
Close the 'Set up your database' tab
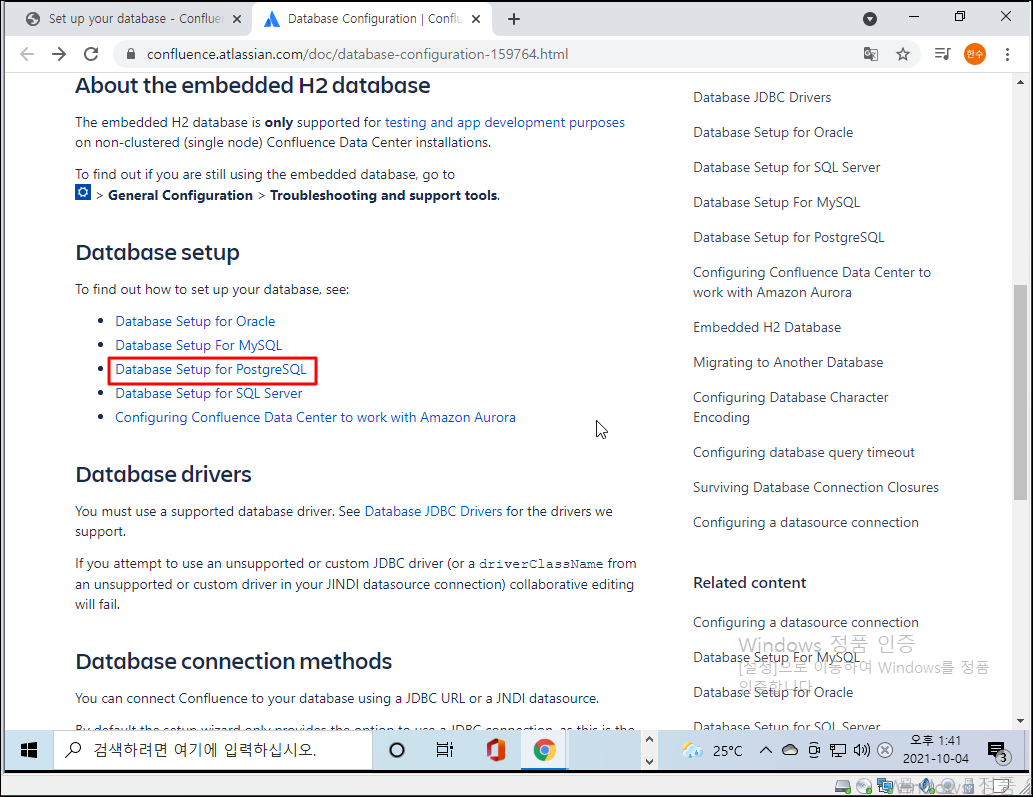(x=237, y=19)
